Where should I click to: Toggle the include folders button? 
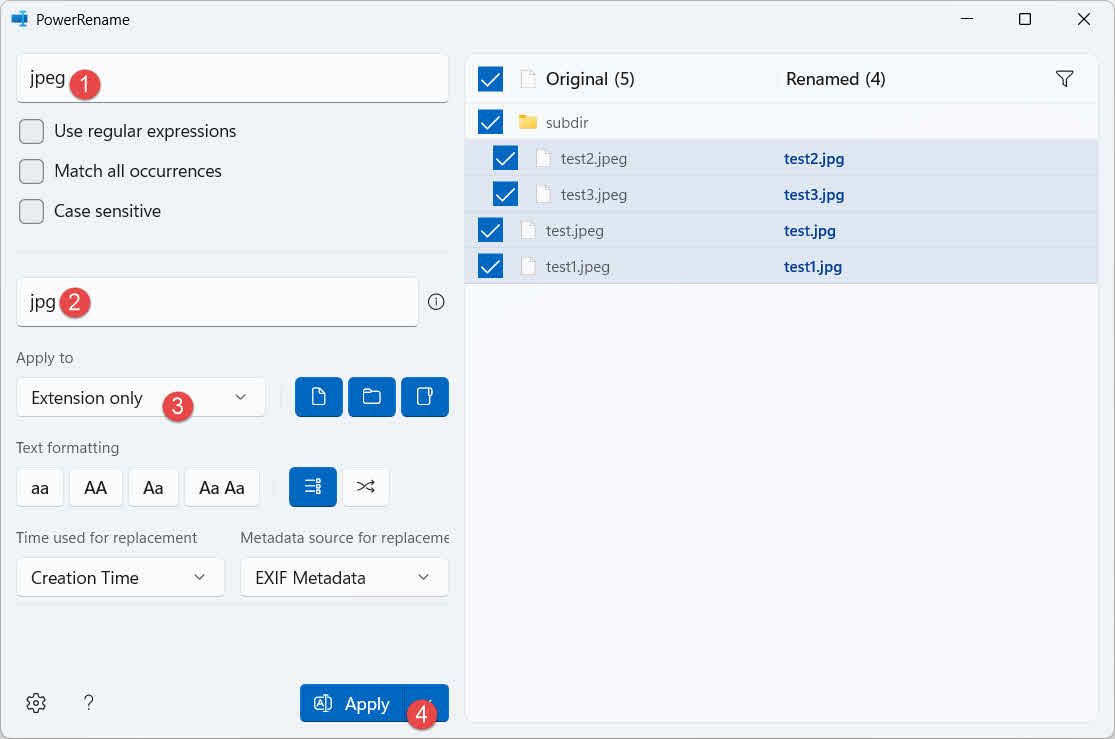pyautogui.click(x=372, y=397)
